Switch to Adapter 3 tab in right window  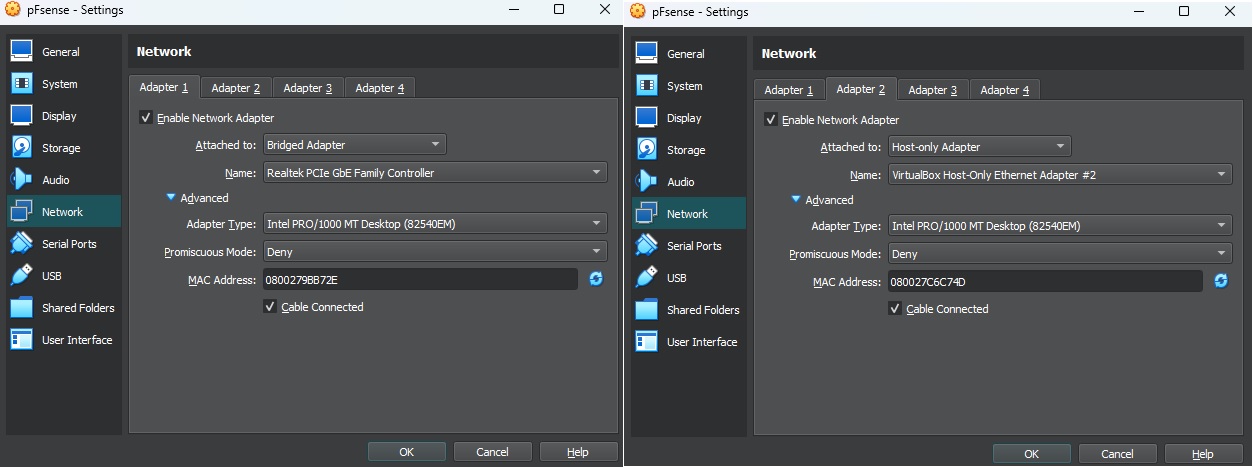click(x=933, y=90)
